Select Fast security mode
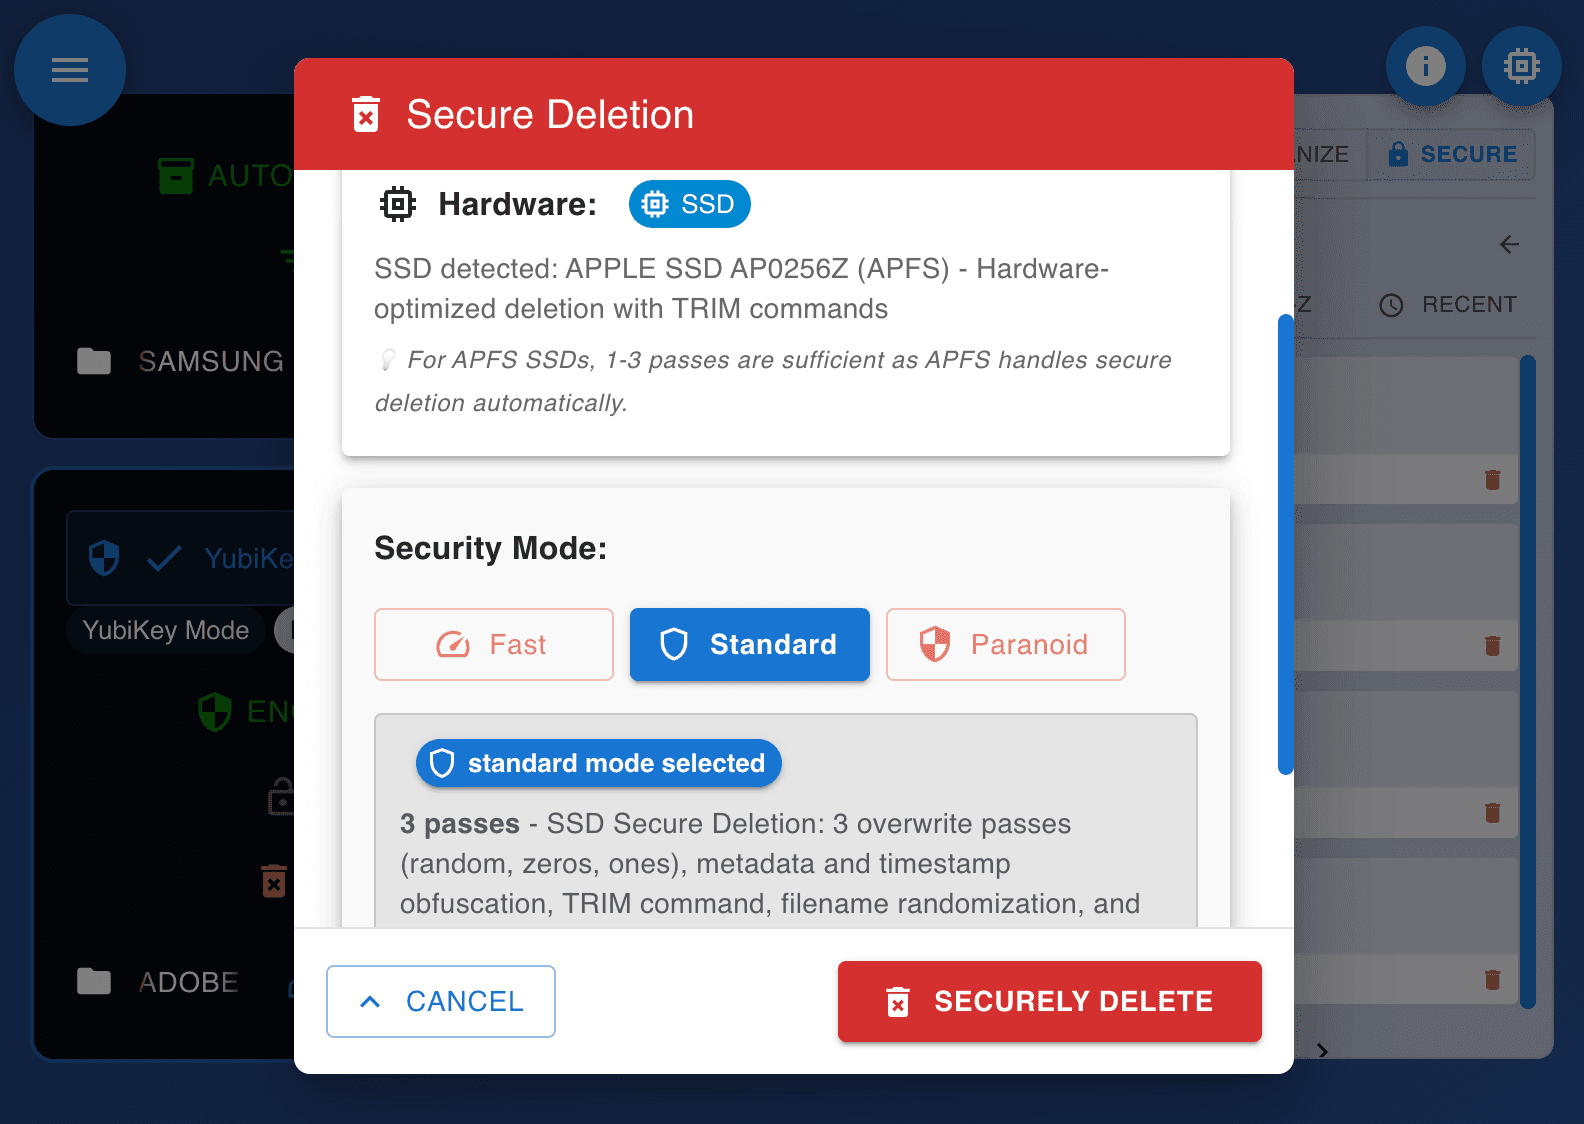This screenshot has height=1124, width=1584. tap(493, 645)
